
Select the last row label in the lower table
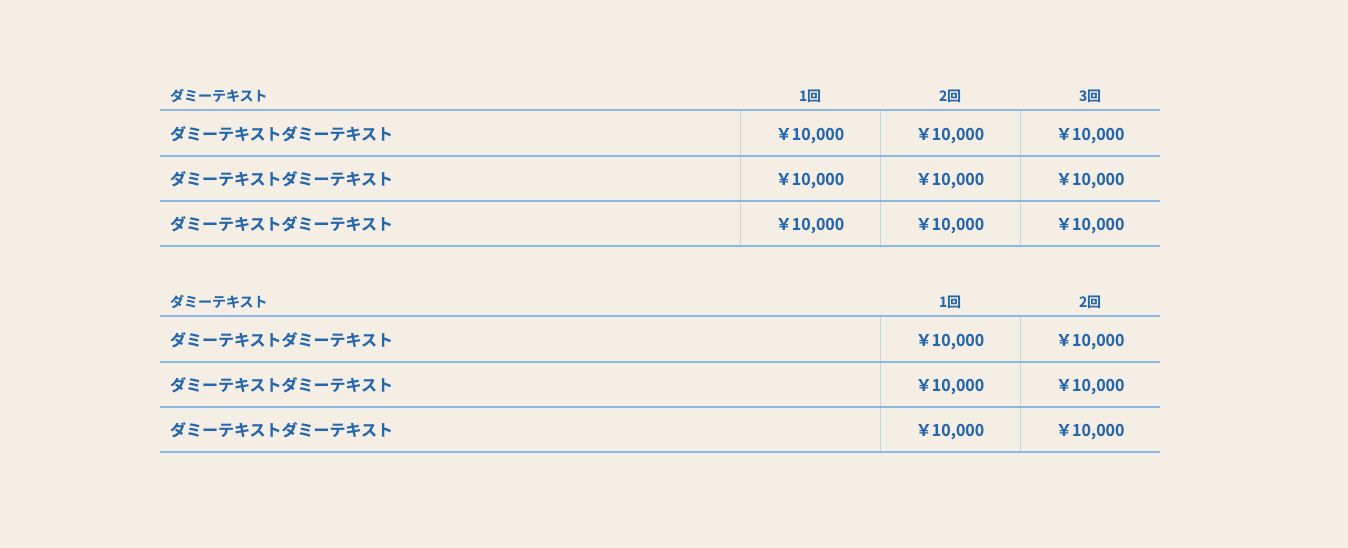coord(281,430)
